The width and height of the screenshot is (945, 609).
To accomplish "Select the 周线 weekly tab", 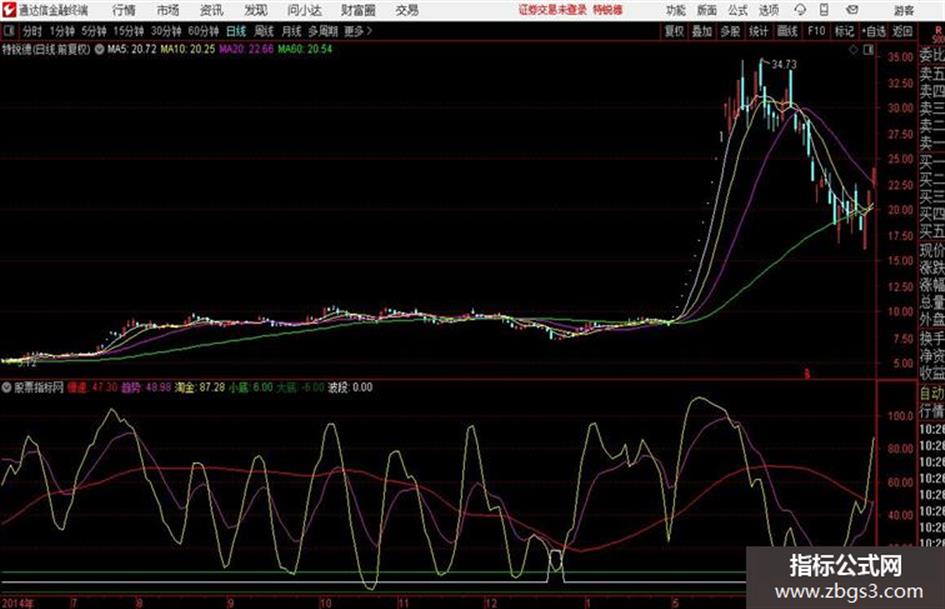I will (x=264, y=31).
